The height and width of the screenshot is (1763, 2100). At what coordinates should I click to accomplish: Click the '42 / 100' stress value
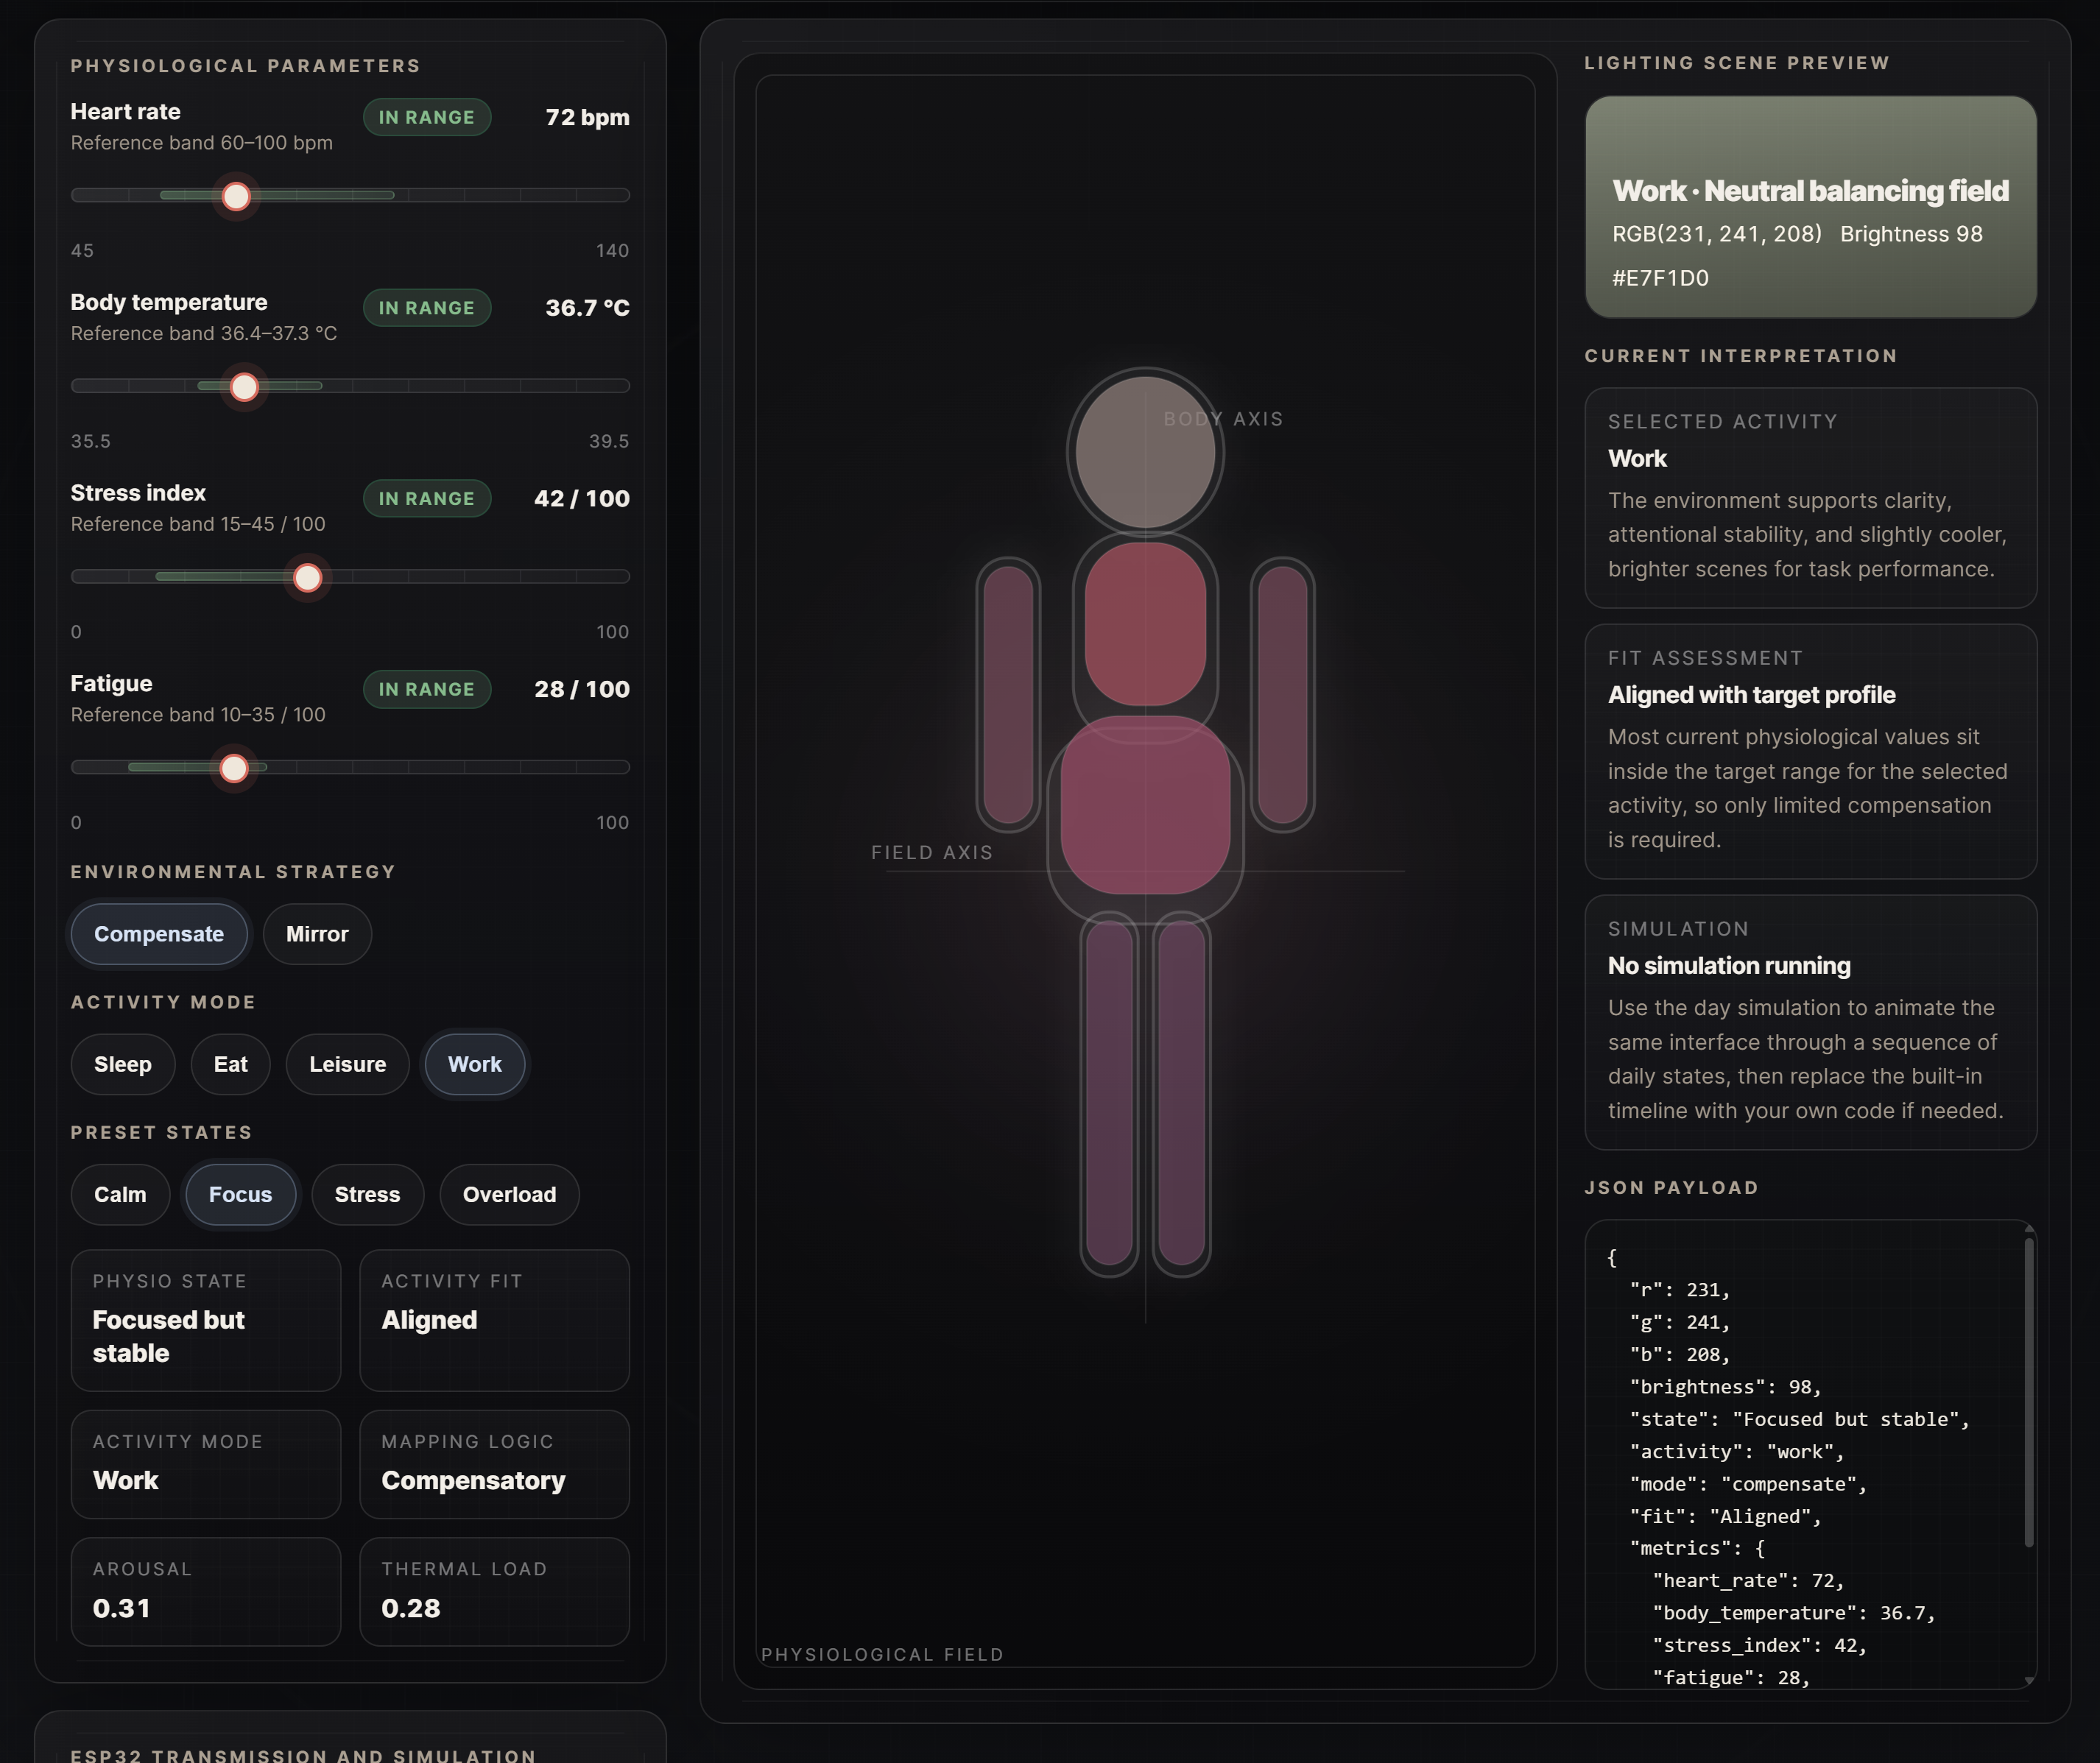tap(582, 498)
